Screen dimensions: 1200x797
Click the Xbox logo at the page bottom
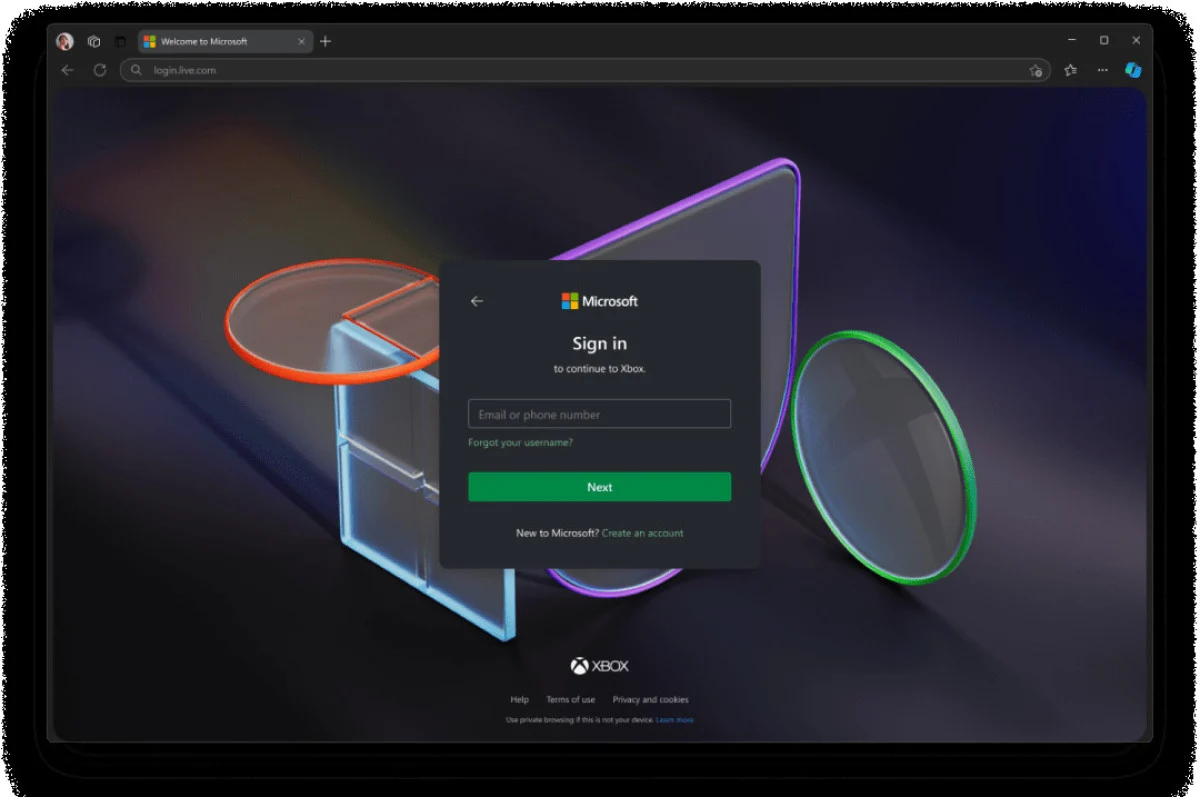tap(600, 666)
